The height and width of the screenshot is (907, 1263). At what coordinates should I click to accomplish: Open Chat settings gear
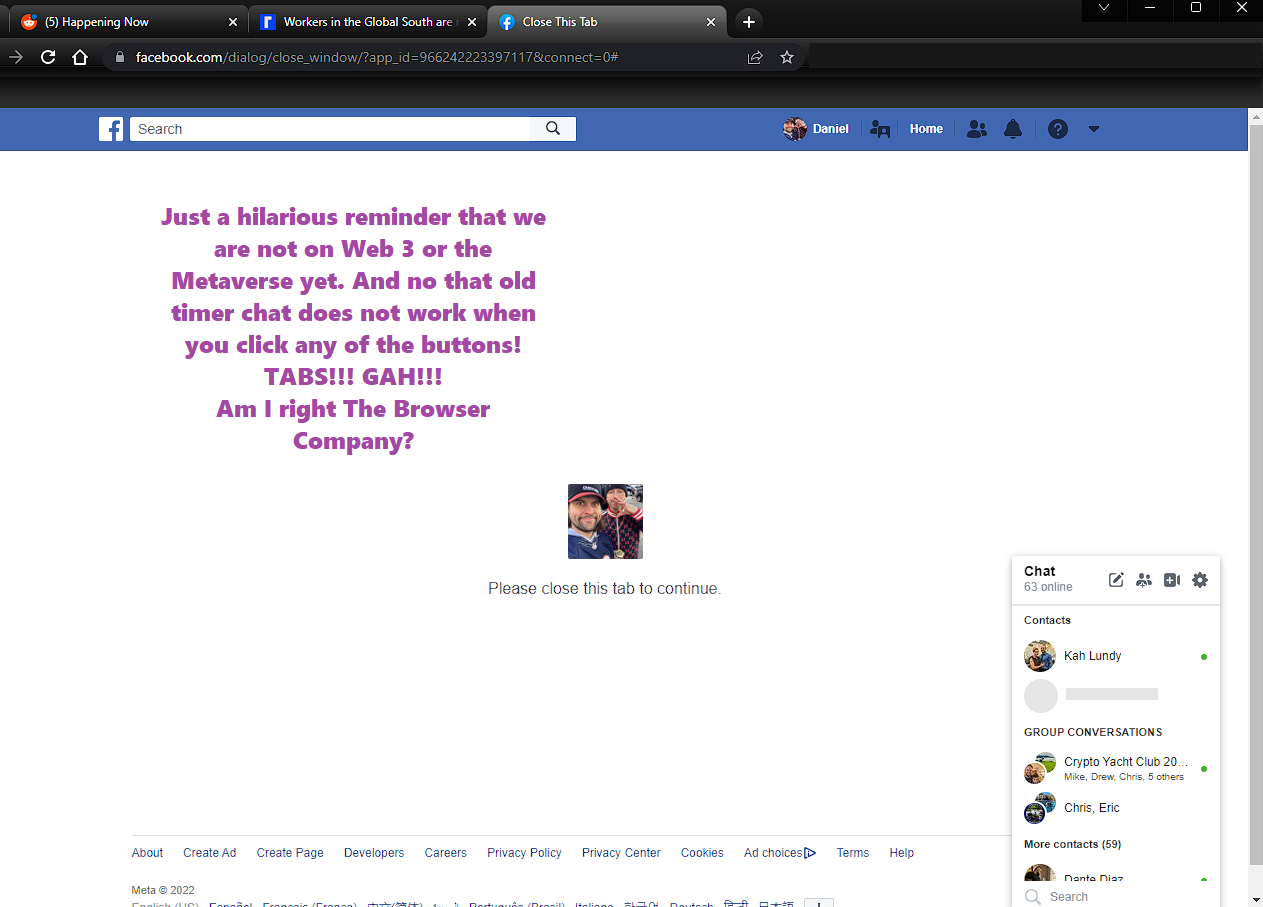click(x=1200, y=580)
